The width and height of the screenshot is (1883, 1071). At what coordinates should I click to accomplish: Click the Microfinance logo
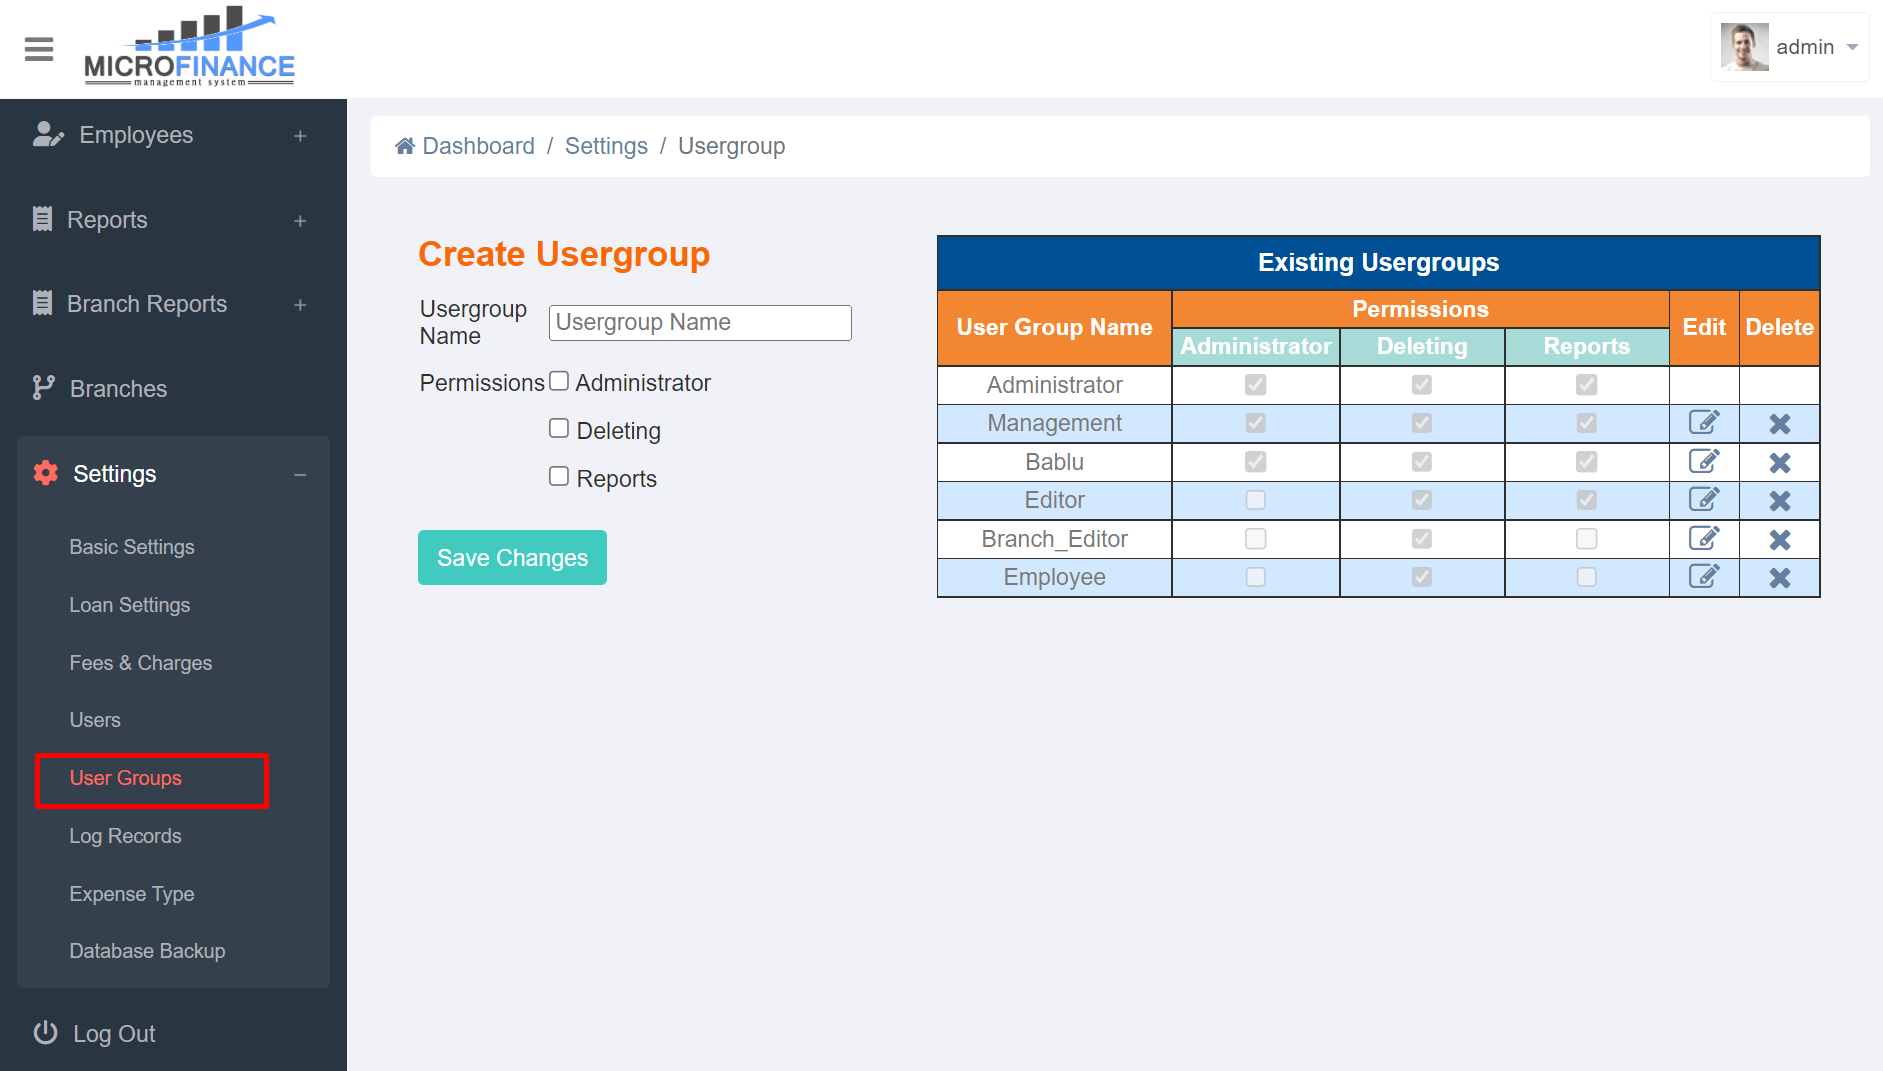(x=189, y=47)
